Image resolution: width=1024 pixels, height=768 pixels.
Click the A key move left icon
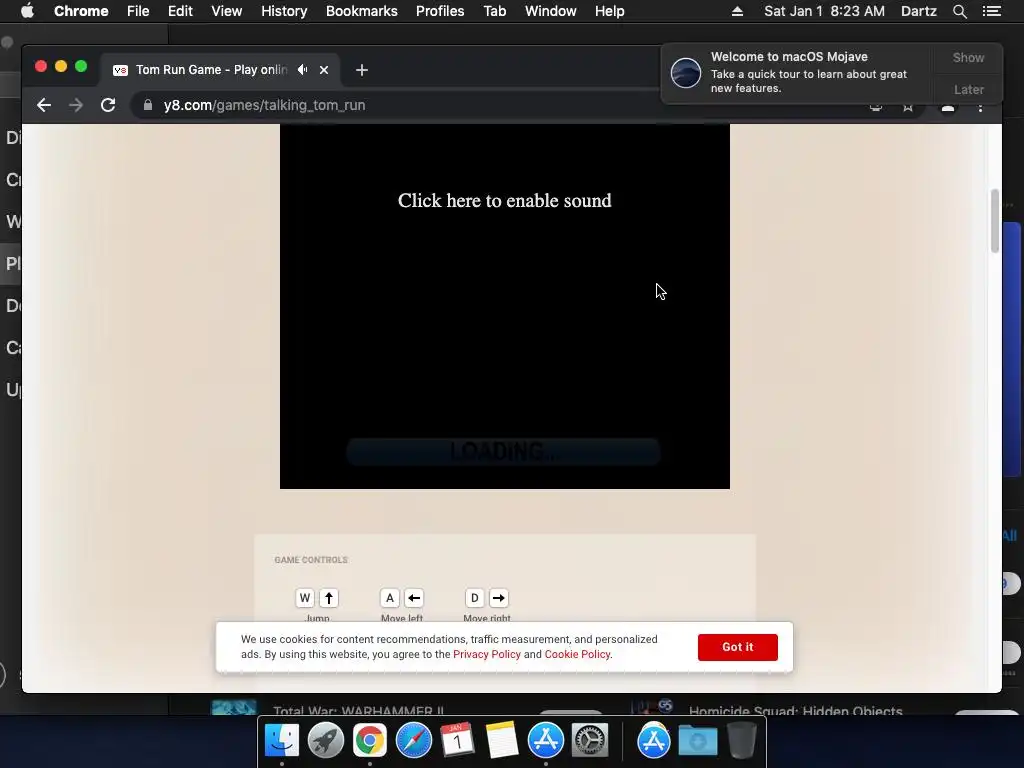click(x=390, y=598)
